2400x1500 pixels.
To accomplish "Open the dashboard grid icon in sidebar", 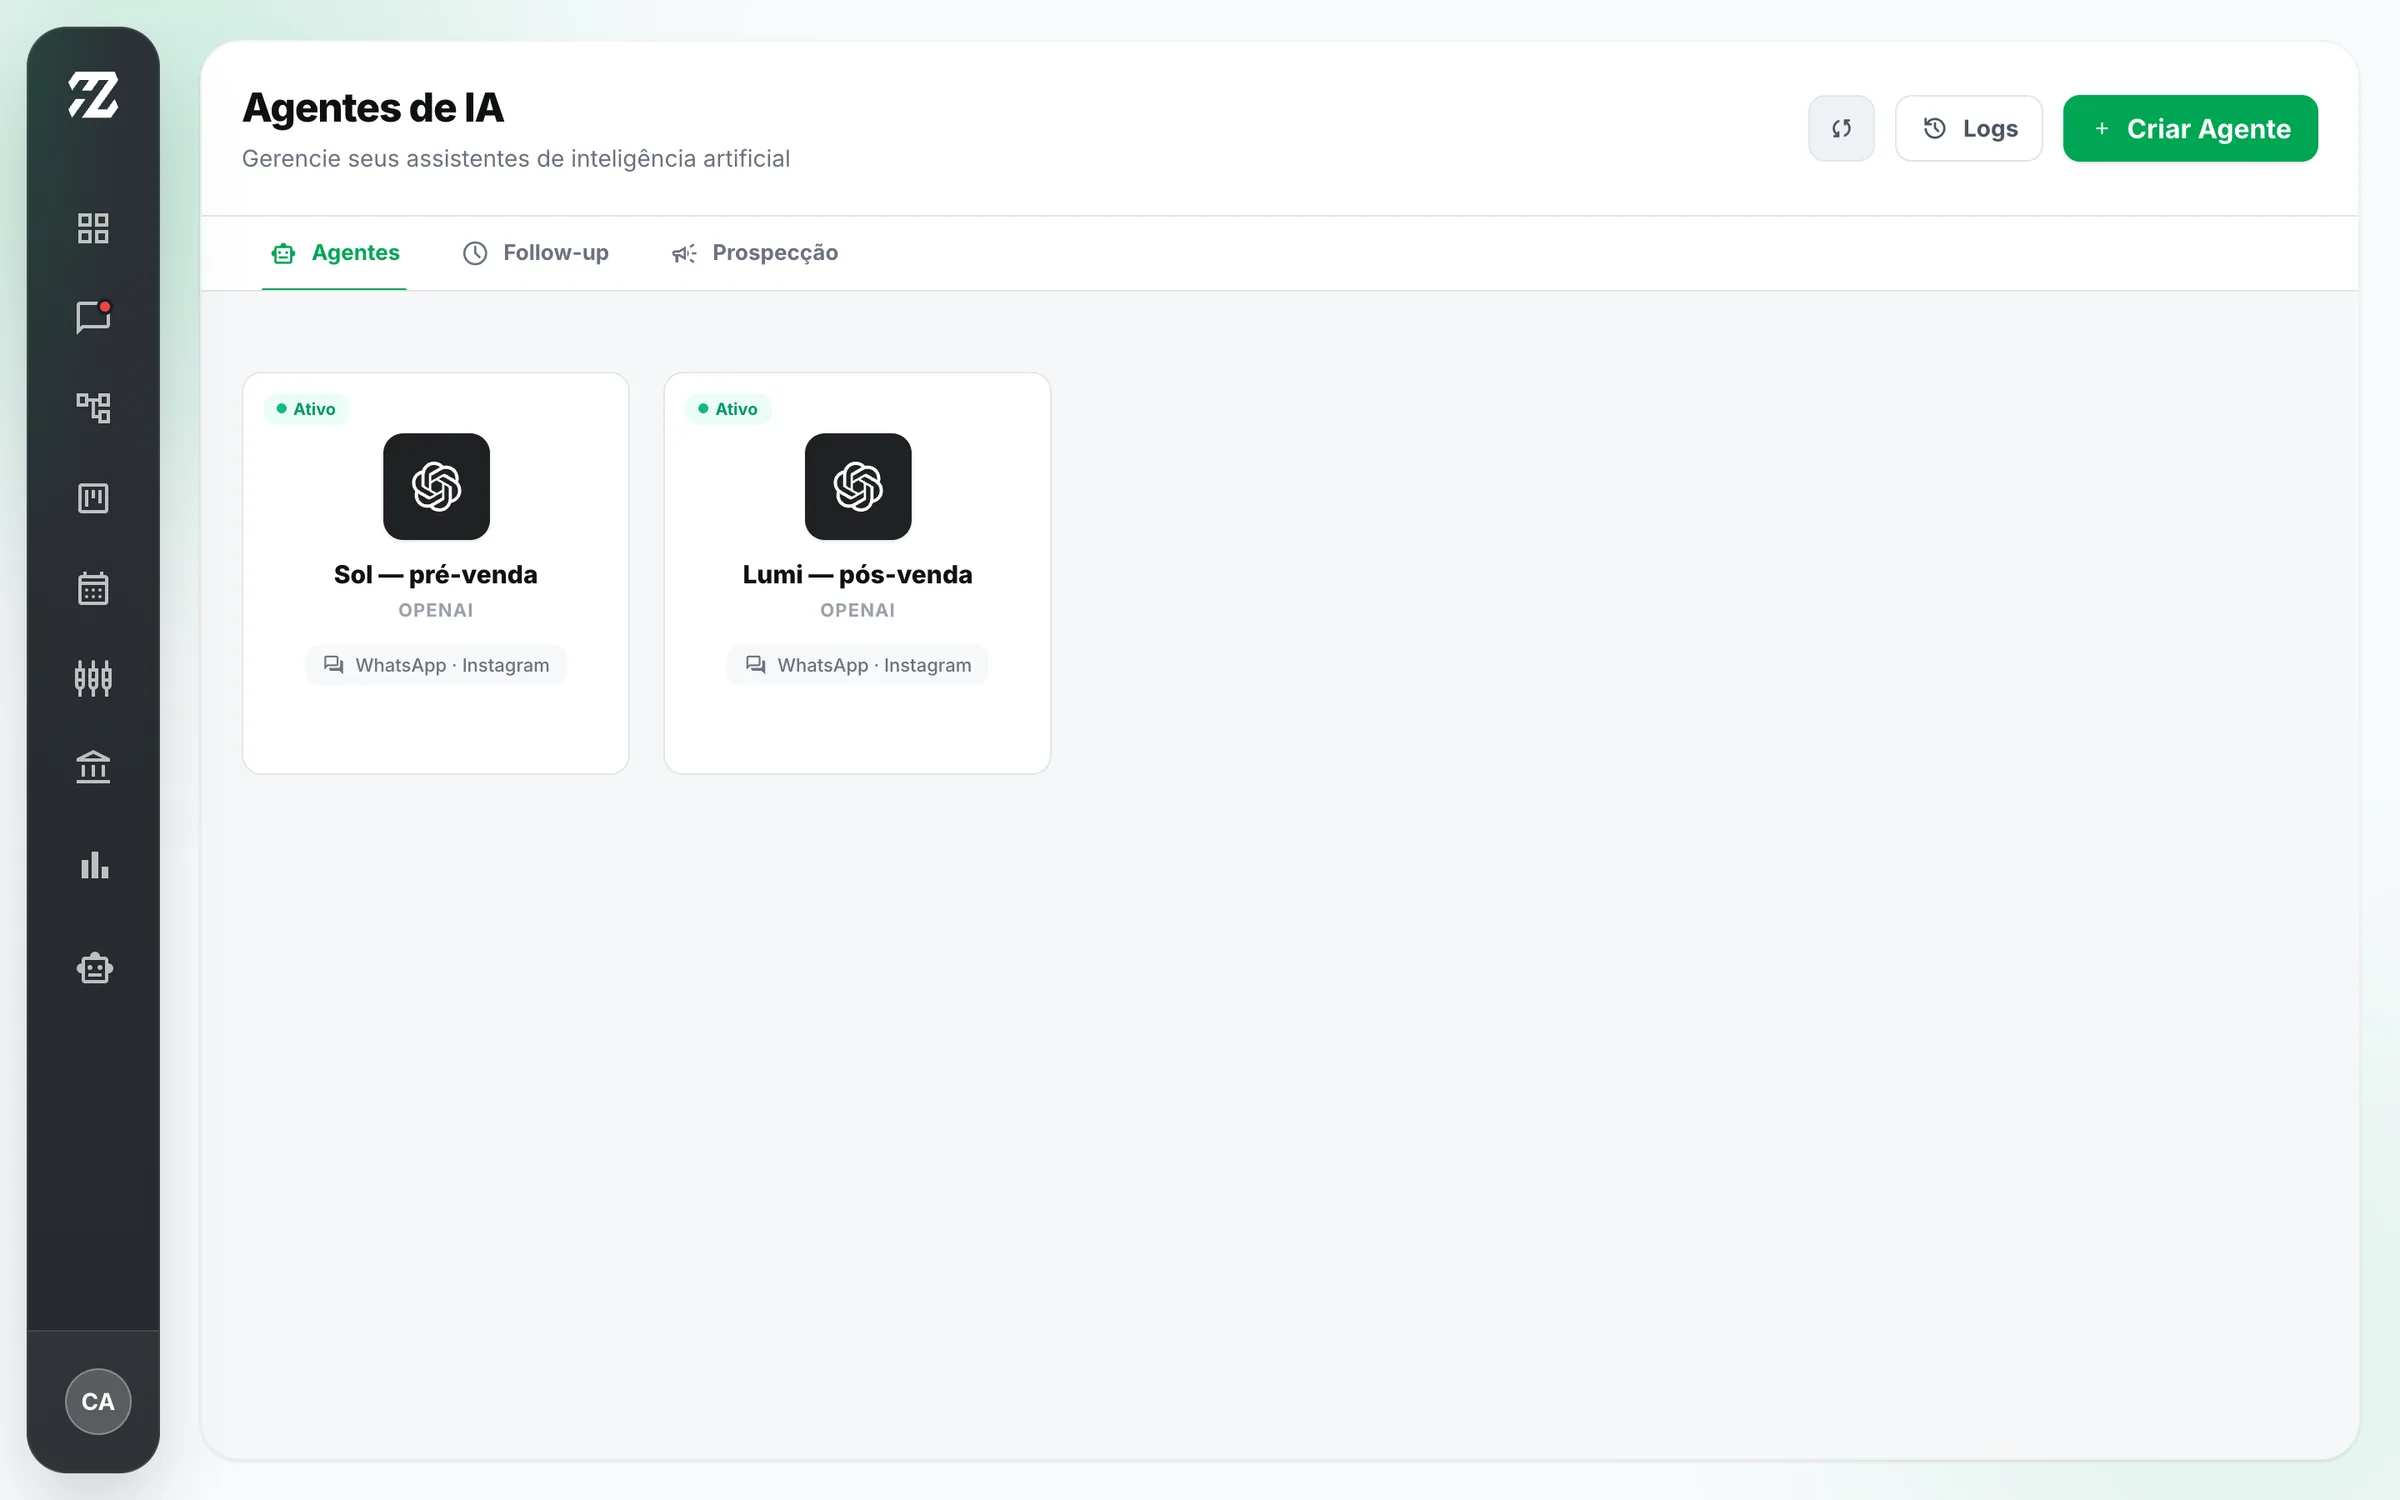I will (x=93, y=228).
